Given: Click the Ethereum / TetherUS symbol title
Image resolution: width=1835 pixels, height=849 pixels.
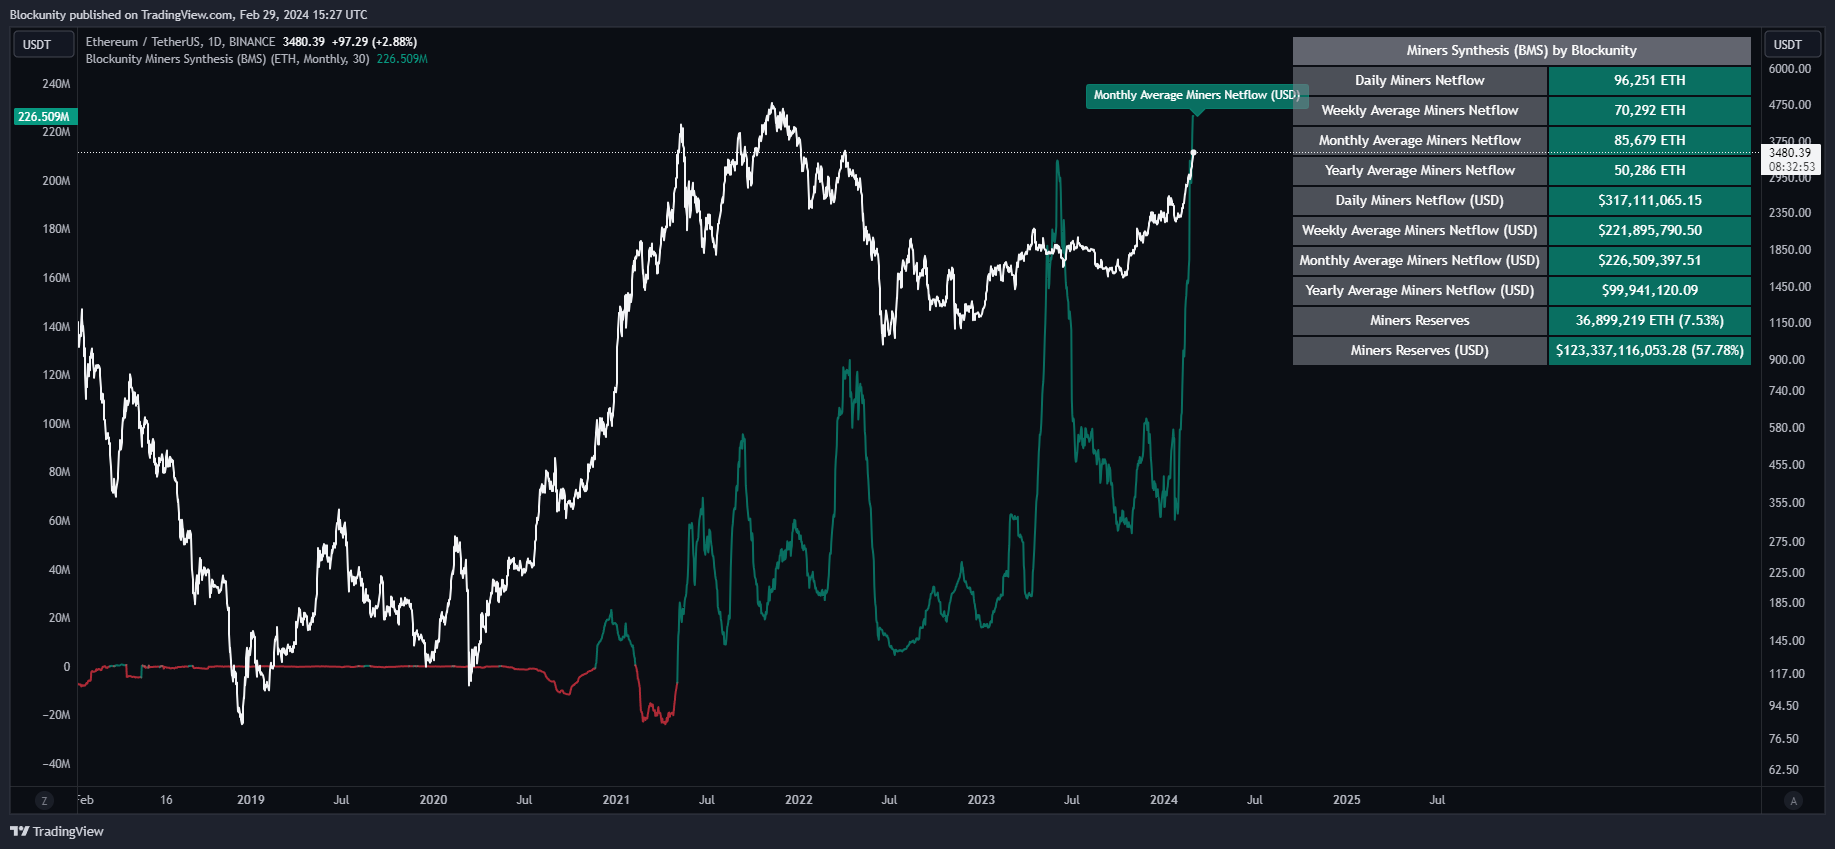Looking at the screenshot, I should (180, 42).
